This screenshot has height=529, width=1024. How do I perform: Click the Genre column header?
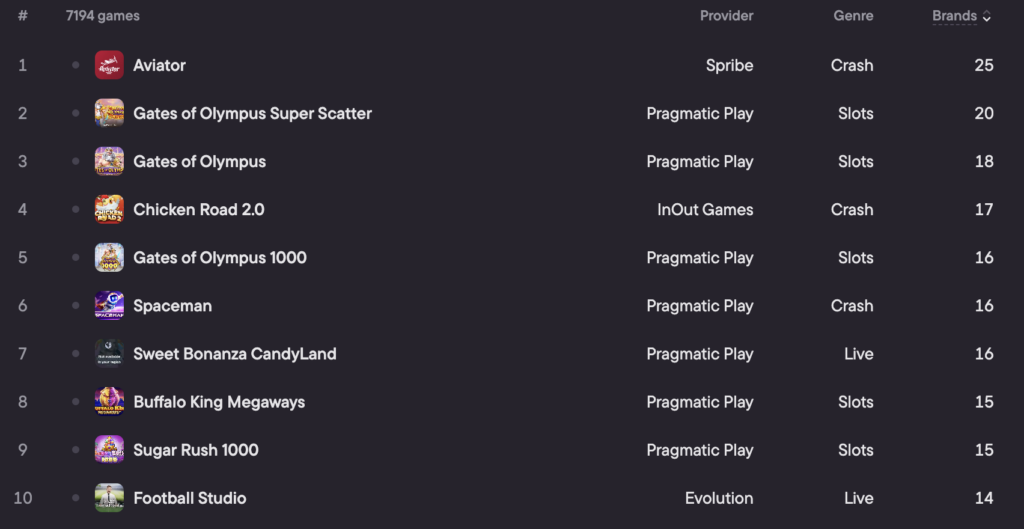coord(853,16)
